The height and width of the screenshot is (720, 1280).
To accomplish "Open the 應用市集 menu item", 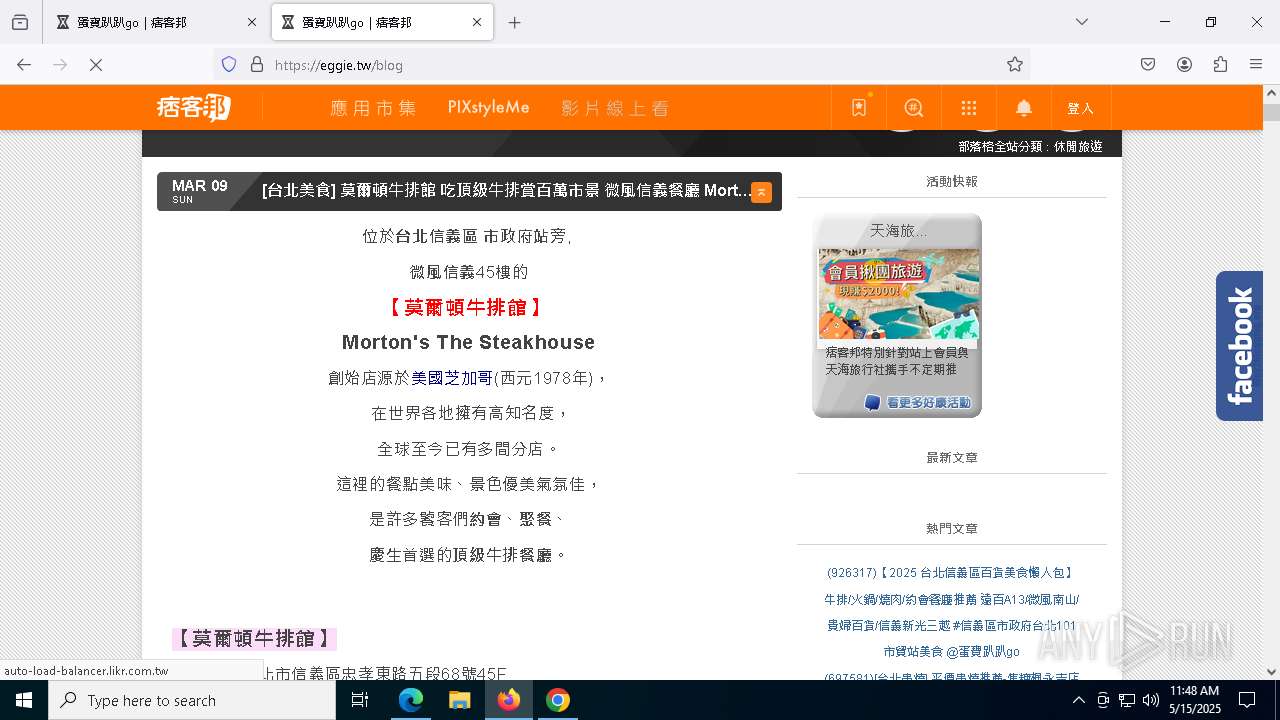I will pyautogui.click(x=373, y=108).
